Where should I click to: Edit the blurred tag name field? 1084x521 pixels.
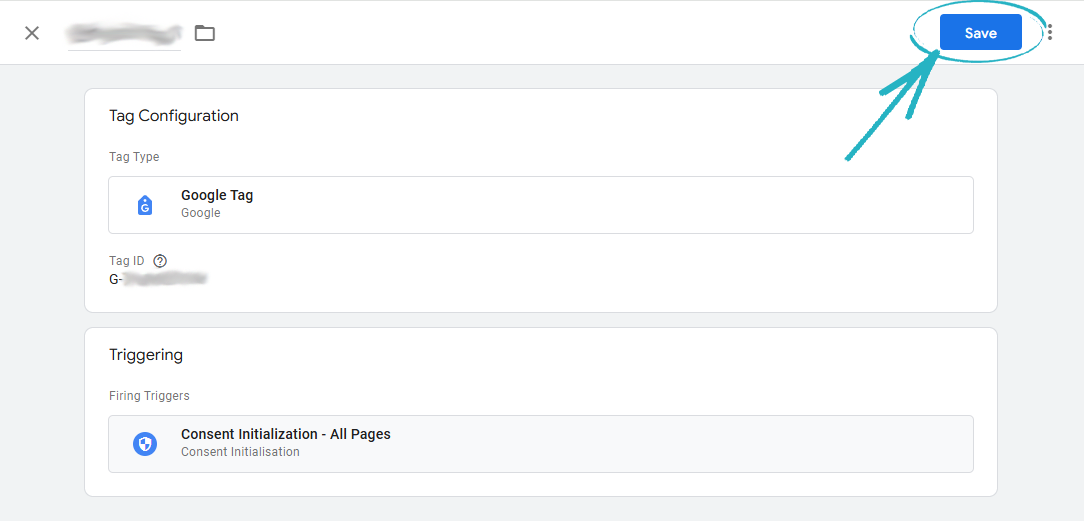[124, 33]
